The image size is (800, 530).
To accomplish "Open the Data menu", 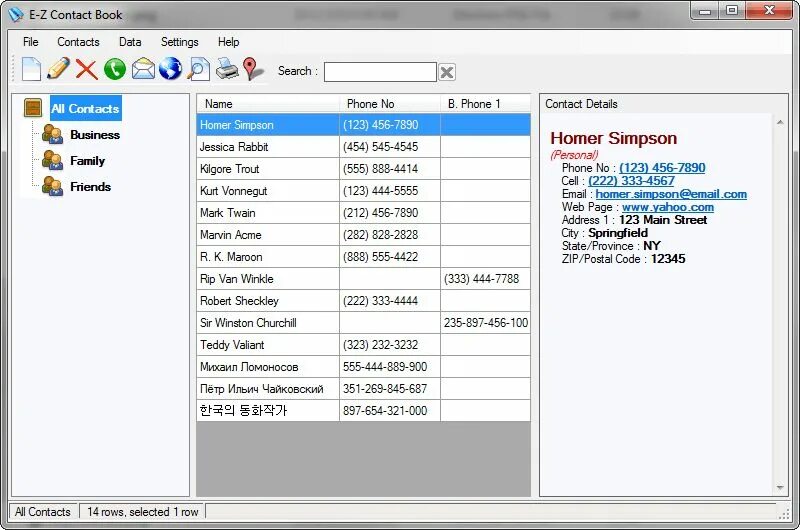I will 130,42.
